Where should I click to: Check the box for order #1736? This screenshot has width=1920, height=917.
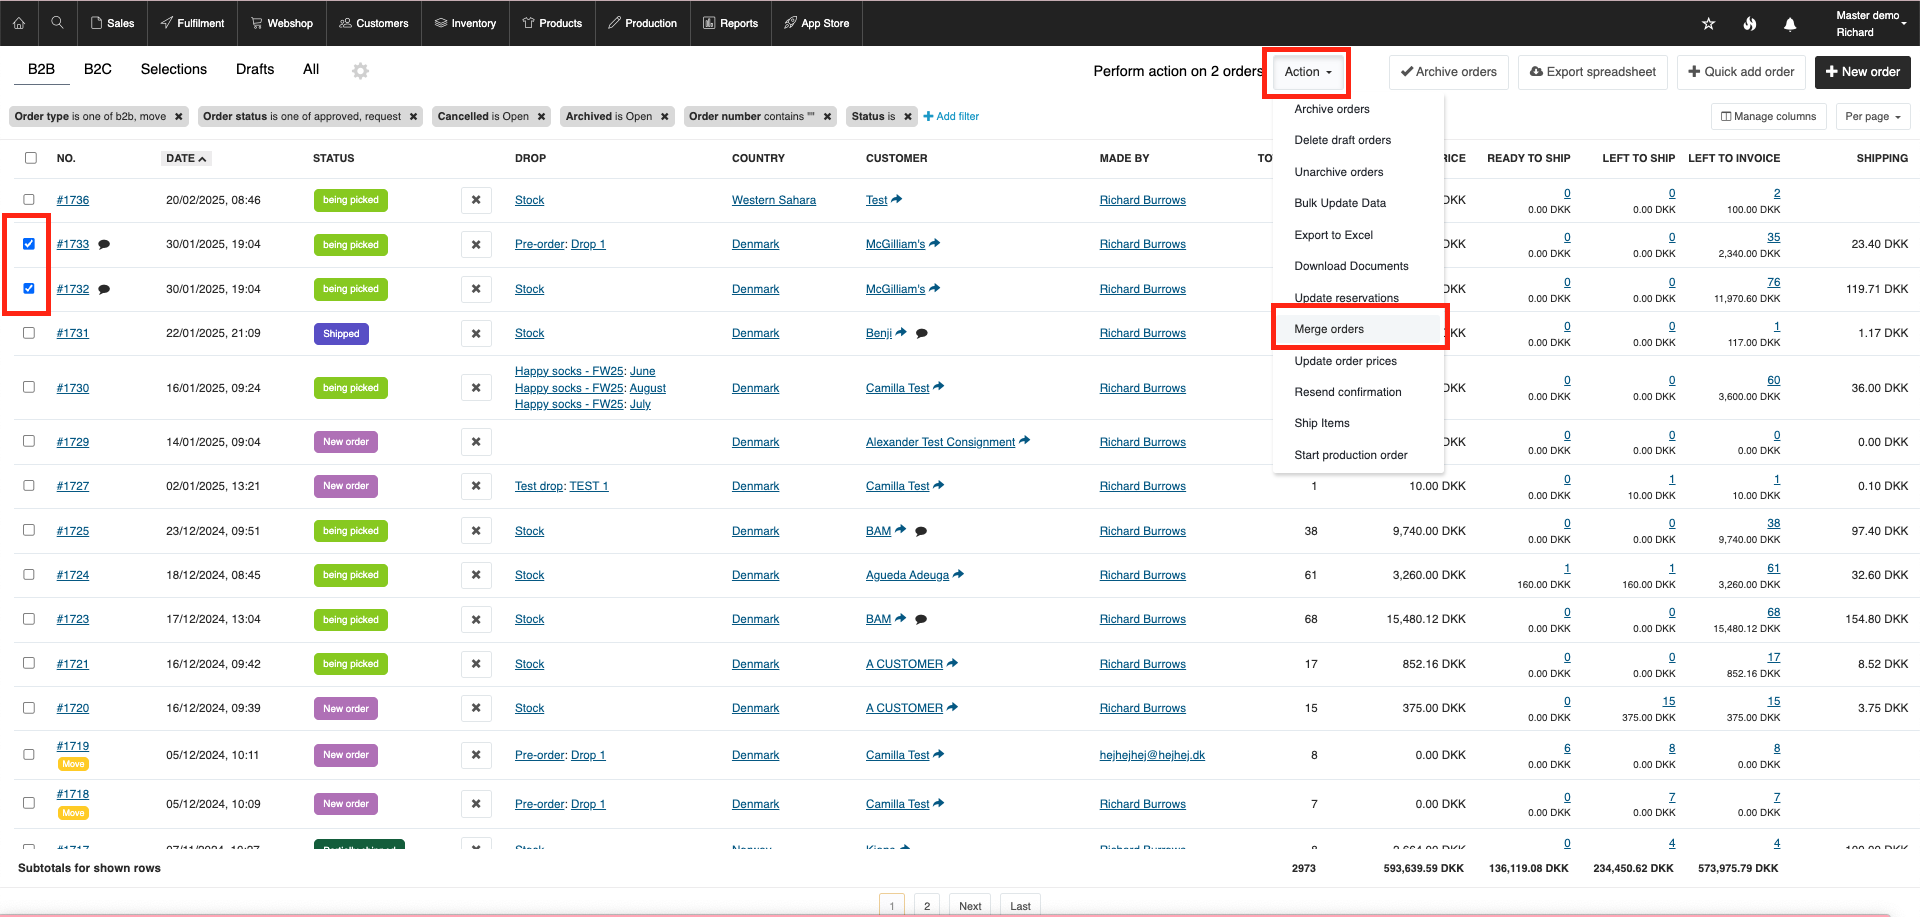(x=29, y=200)
